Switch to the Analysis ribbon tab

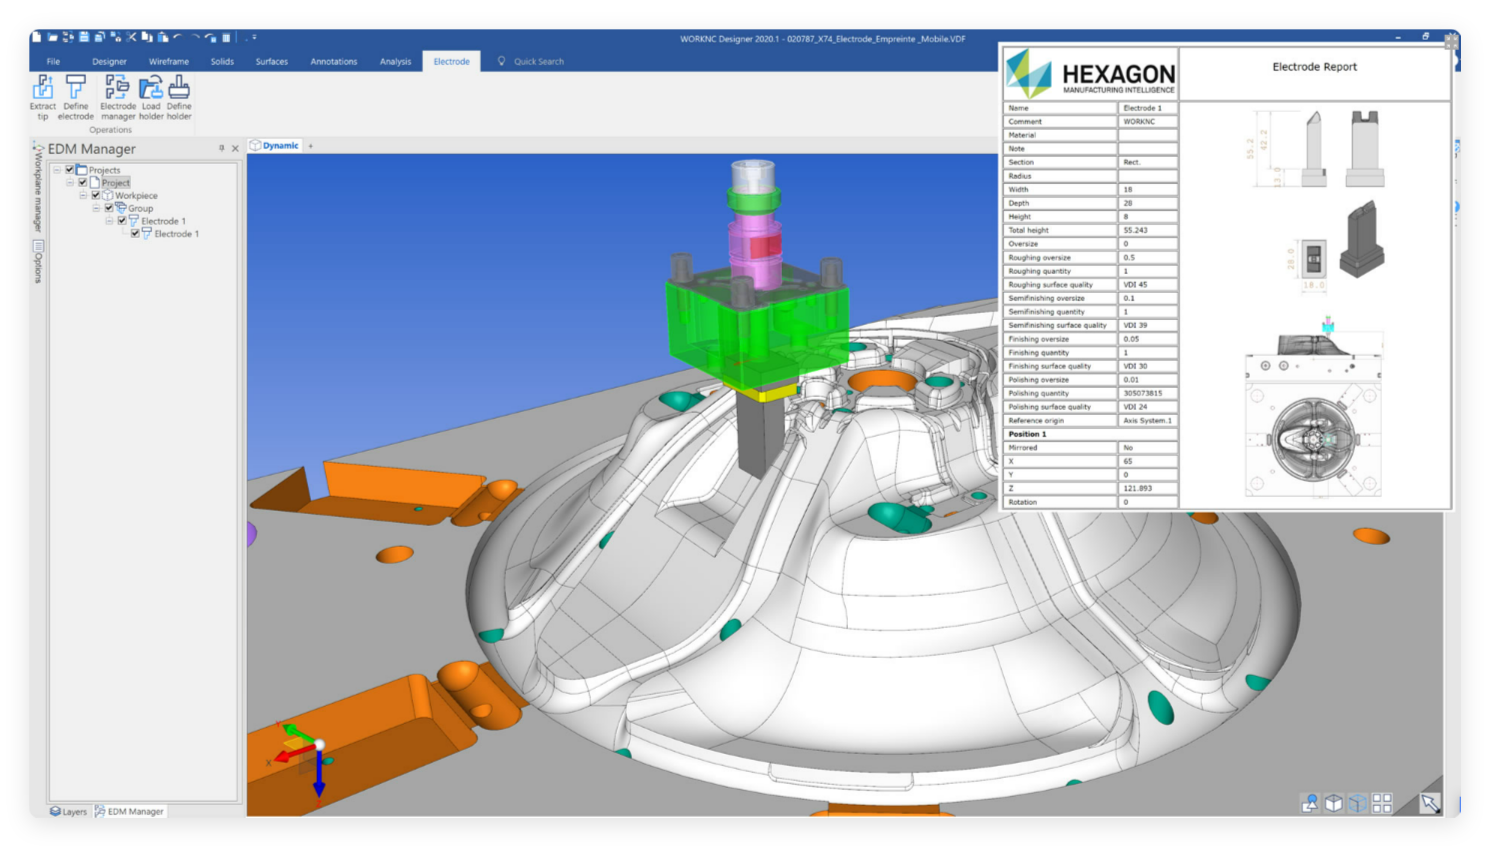[x=395, y=62]
